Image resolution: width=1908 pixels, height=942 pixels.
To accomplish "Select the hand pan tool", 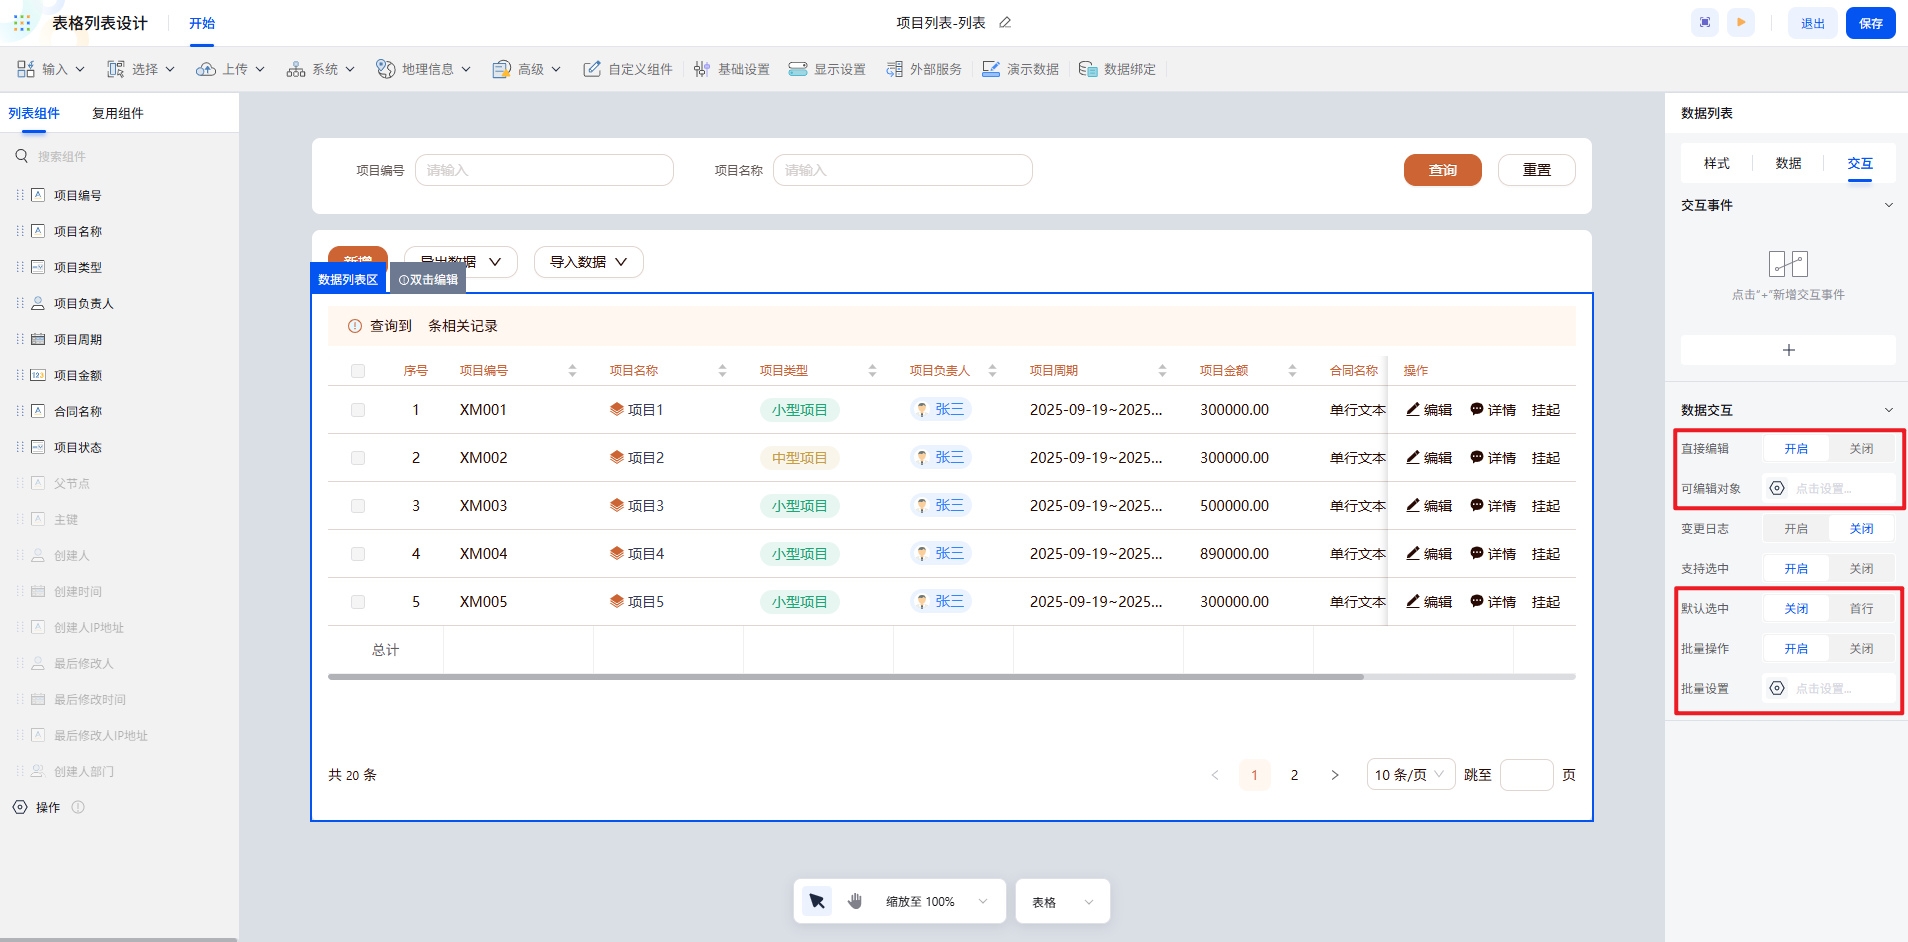I will point(855,901).
